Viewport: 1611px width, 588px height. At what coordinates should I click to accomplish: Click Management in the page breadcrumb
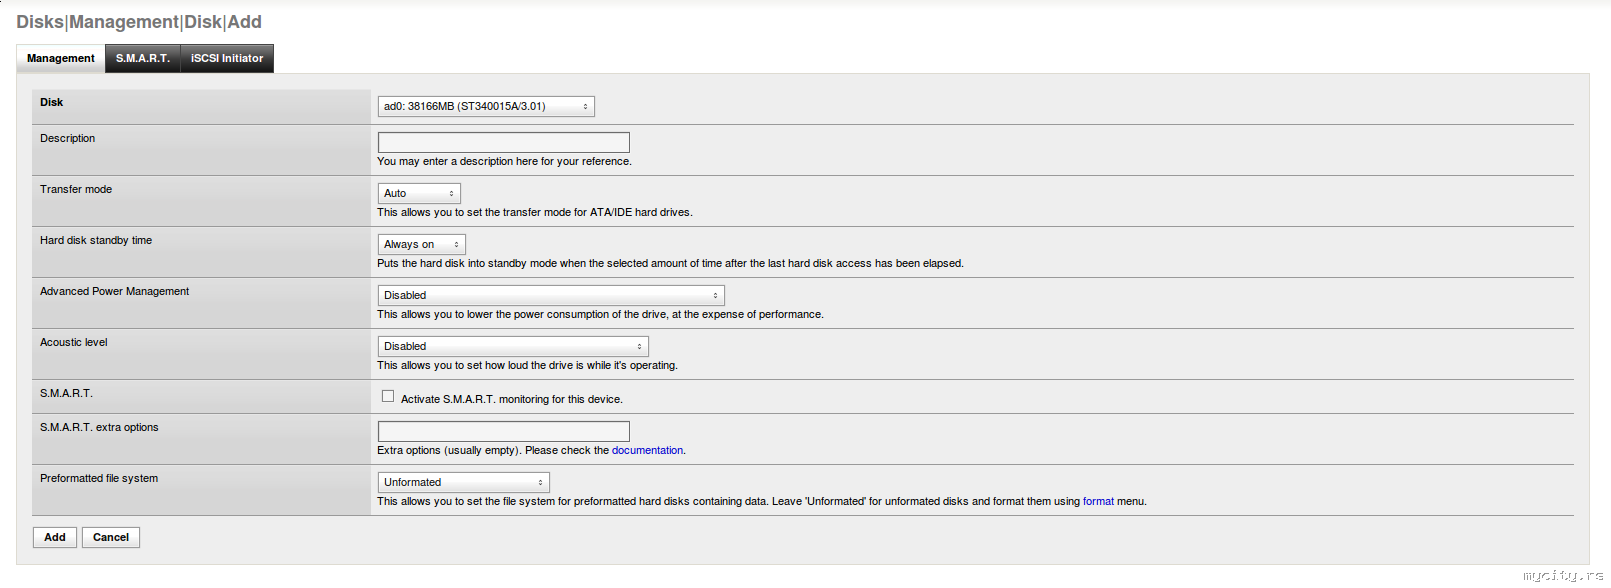[x=123, y=22]
